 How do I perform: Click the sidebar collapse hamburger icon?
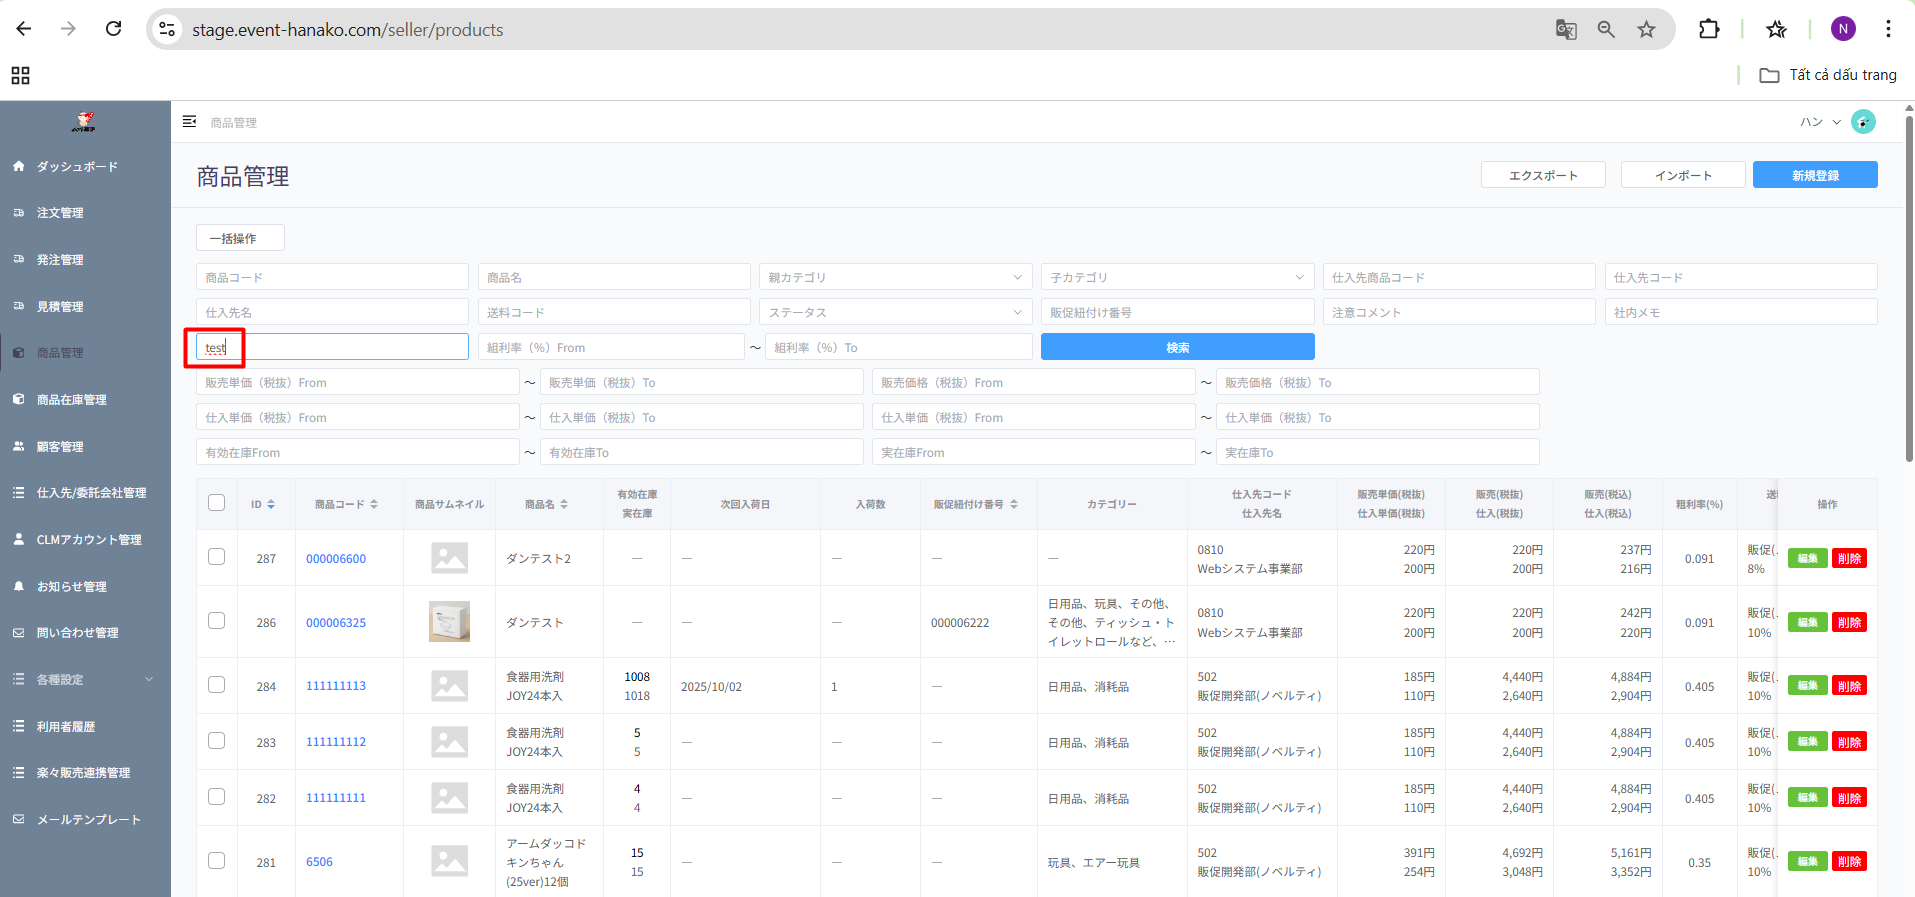[189, 122]
